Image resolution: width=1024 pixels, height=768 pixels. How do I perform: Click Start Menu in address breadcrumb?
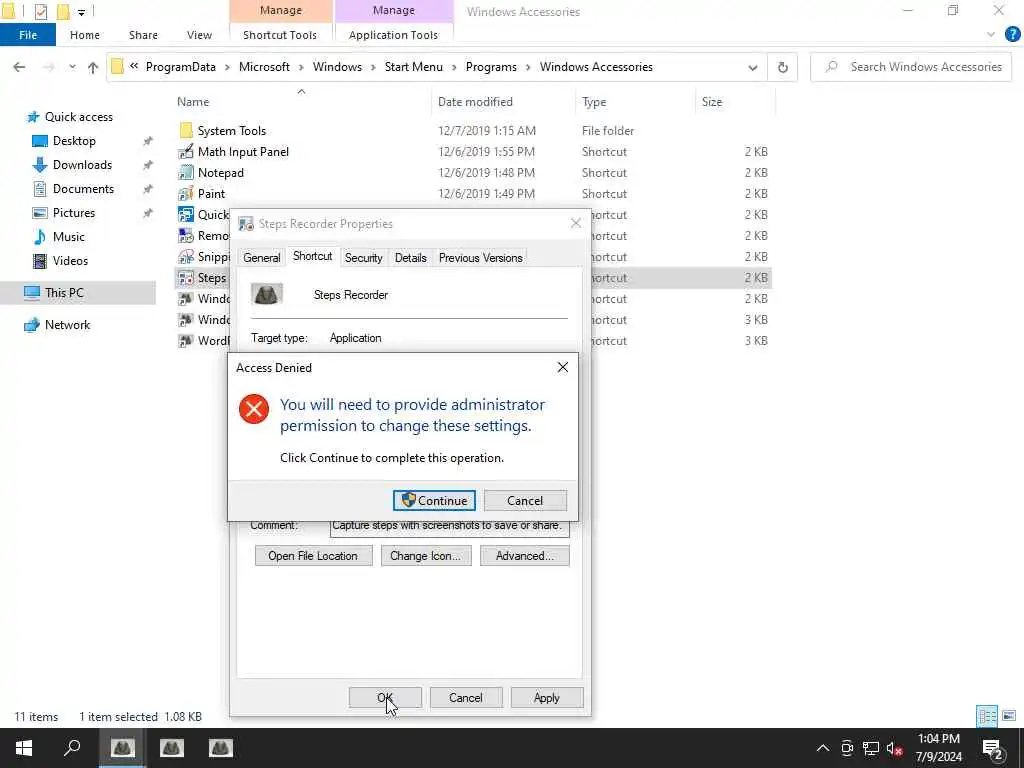(413, 67)
